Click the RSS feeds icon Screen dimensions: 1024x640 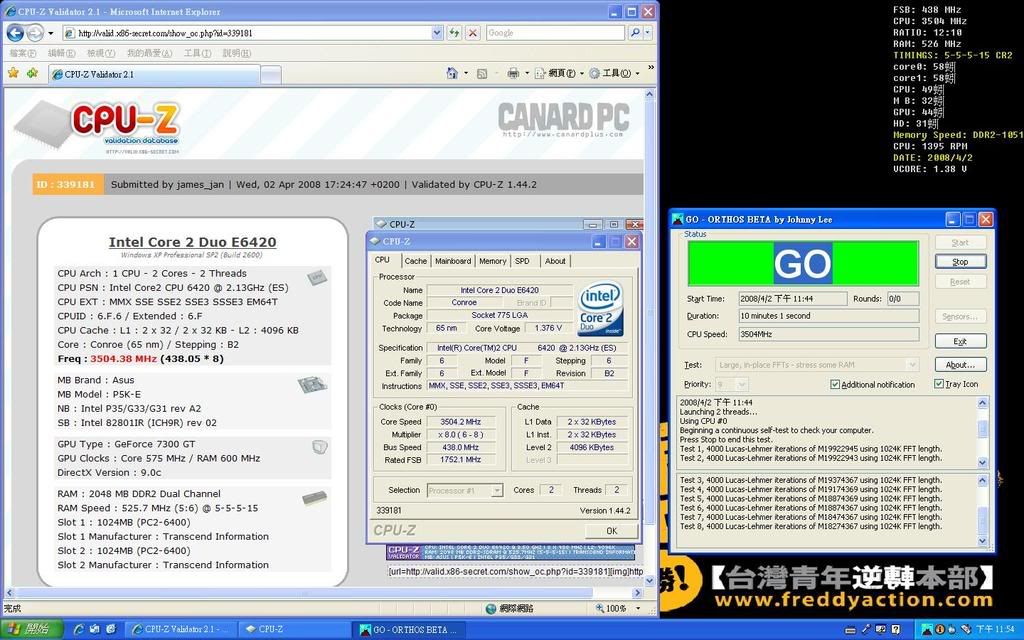[x=482, y=74]
